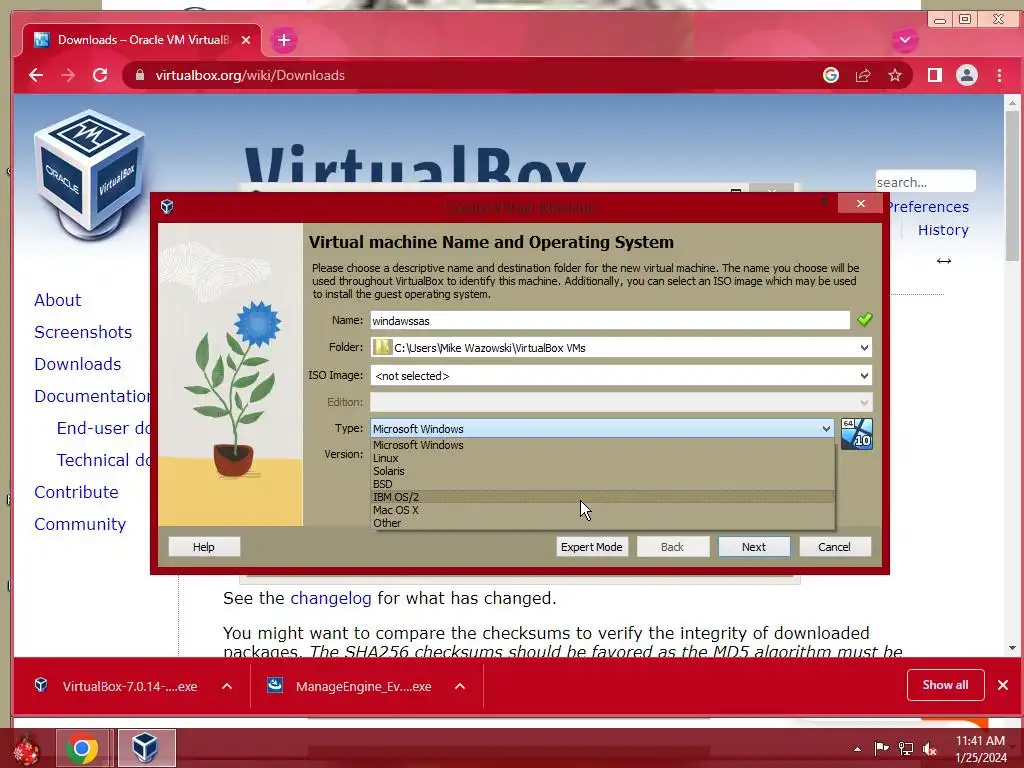Open the Contribute link
This screenshot has width=1024, height=768.
click(76, 492)
